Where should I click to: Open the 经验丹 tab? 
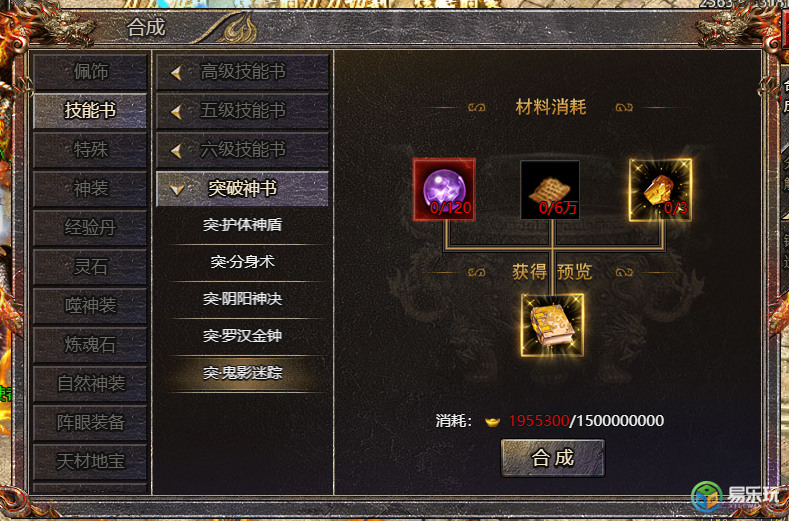coord(90,228)
